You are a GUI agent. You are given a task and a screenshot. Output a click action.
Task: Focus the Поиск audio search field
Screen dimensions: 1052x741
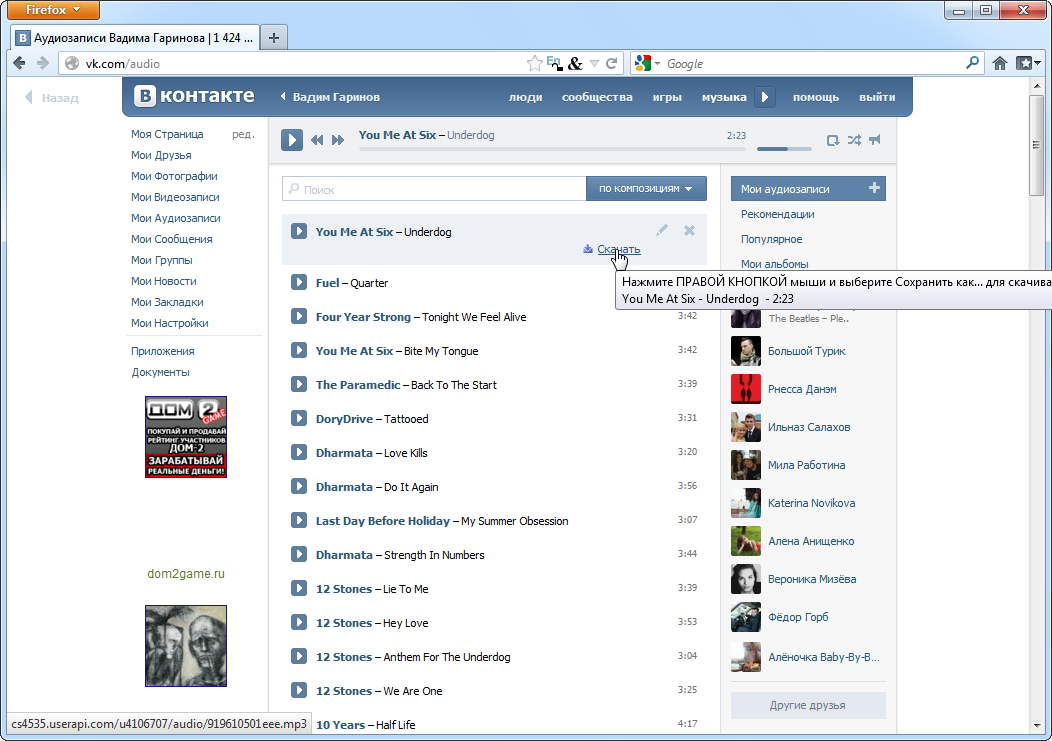[x=434, y=189]
